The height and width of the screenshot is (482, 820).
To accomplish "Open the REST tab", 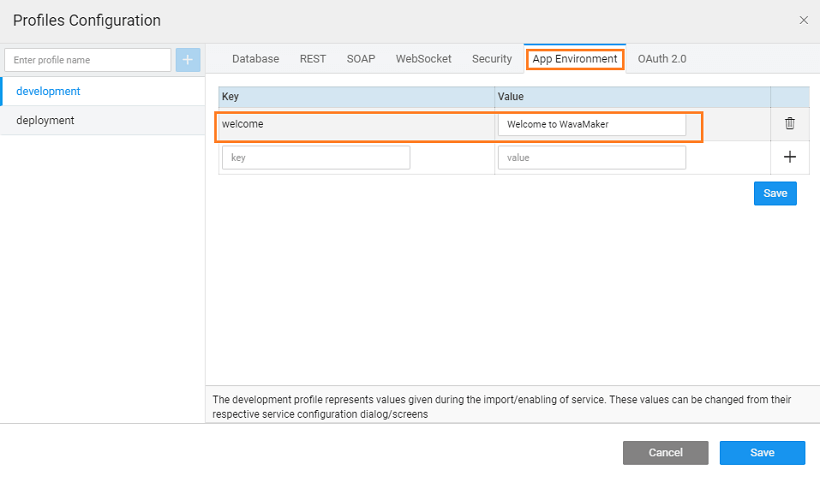I will point(313,59).
